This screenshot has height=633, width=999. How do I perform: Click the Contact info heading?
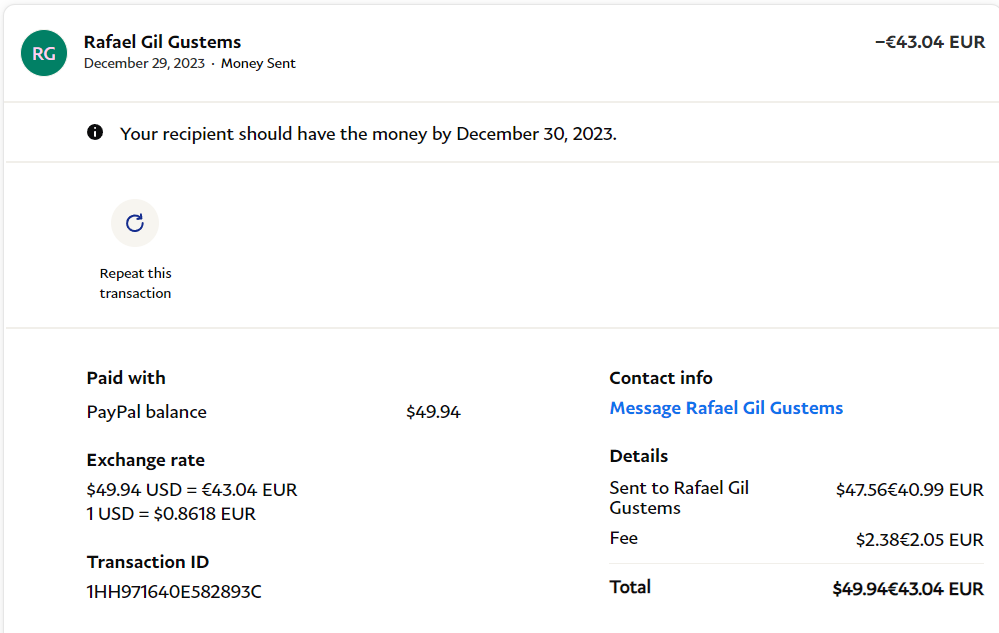pyautogui.click(x=661, y=378)
